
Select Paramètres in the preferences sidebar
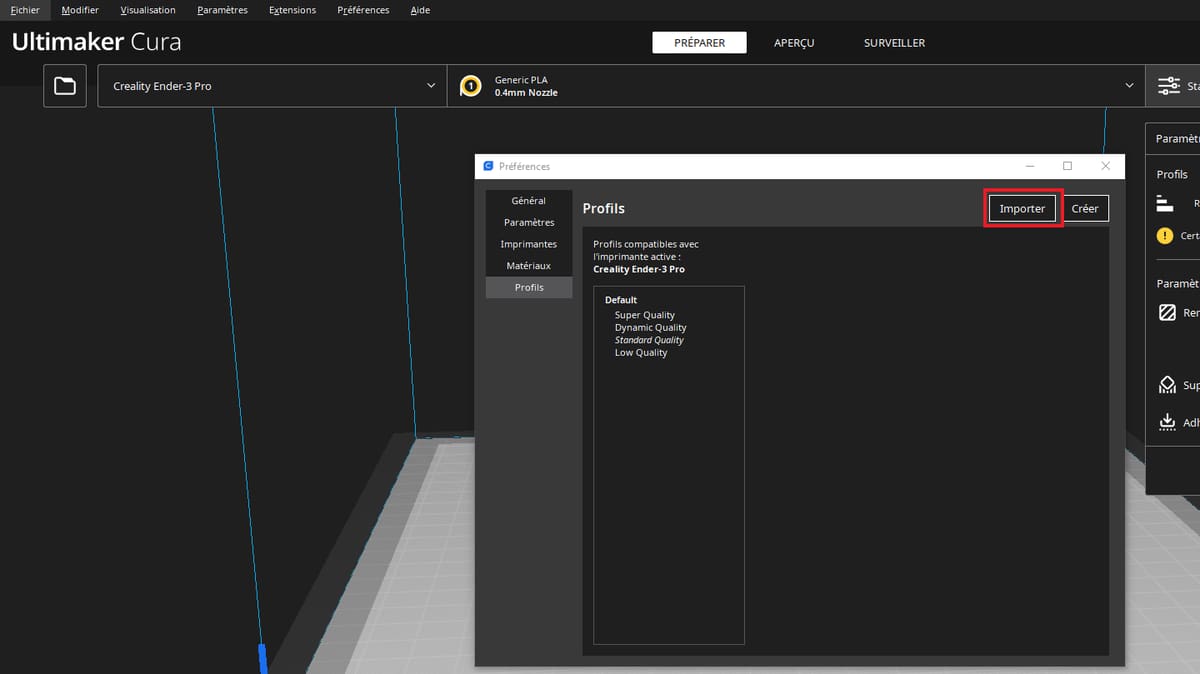tap(529, 223)
